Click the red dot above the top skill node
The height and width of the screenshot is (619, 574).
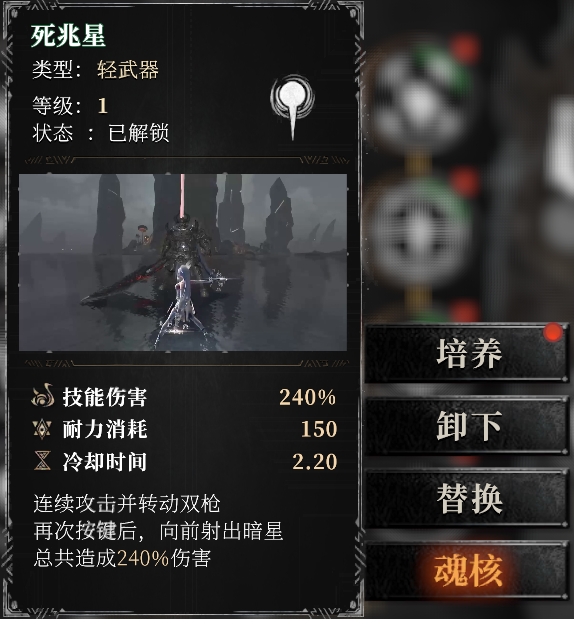coord(464,49)
